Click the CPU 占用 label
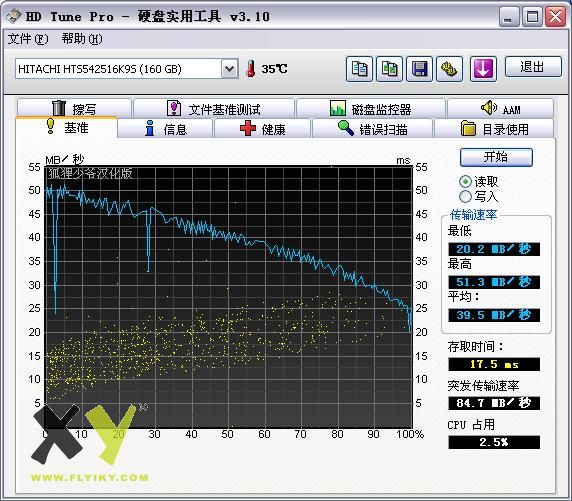Viewport: 572px width, 501px height. coord(471,425)
